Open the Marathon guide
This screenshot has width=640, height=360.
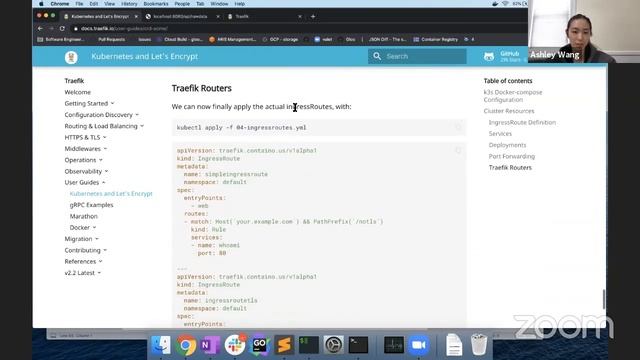pos(84,216)
